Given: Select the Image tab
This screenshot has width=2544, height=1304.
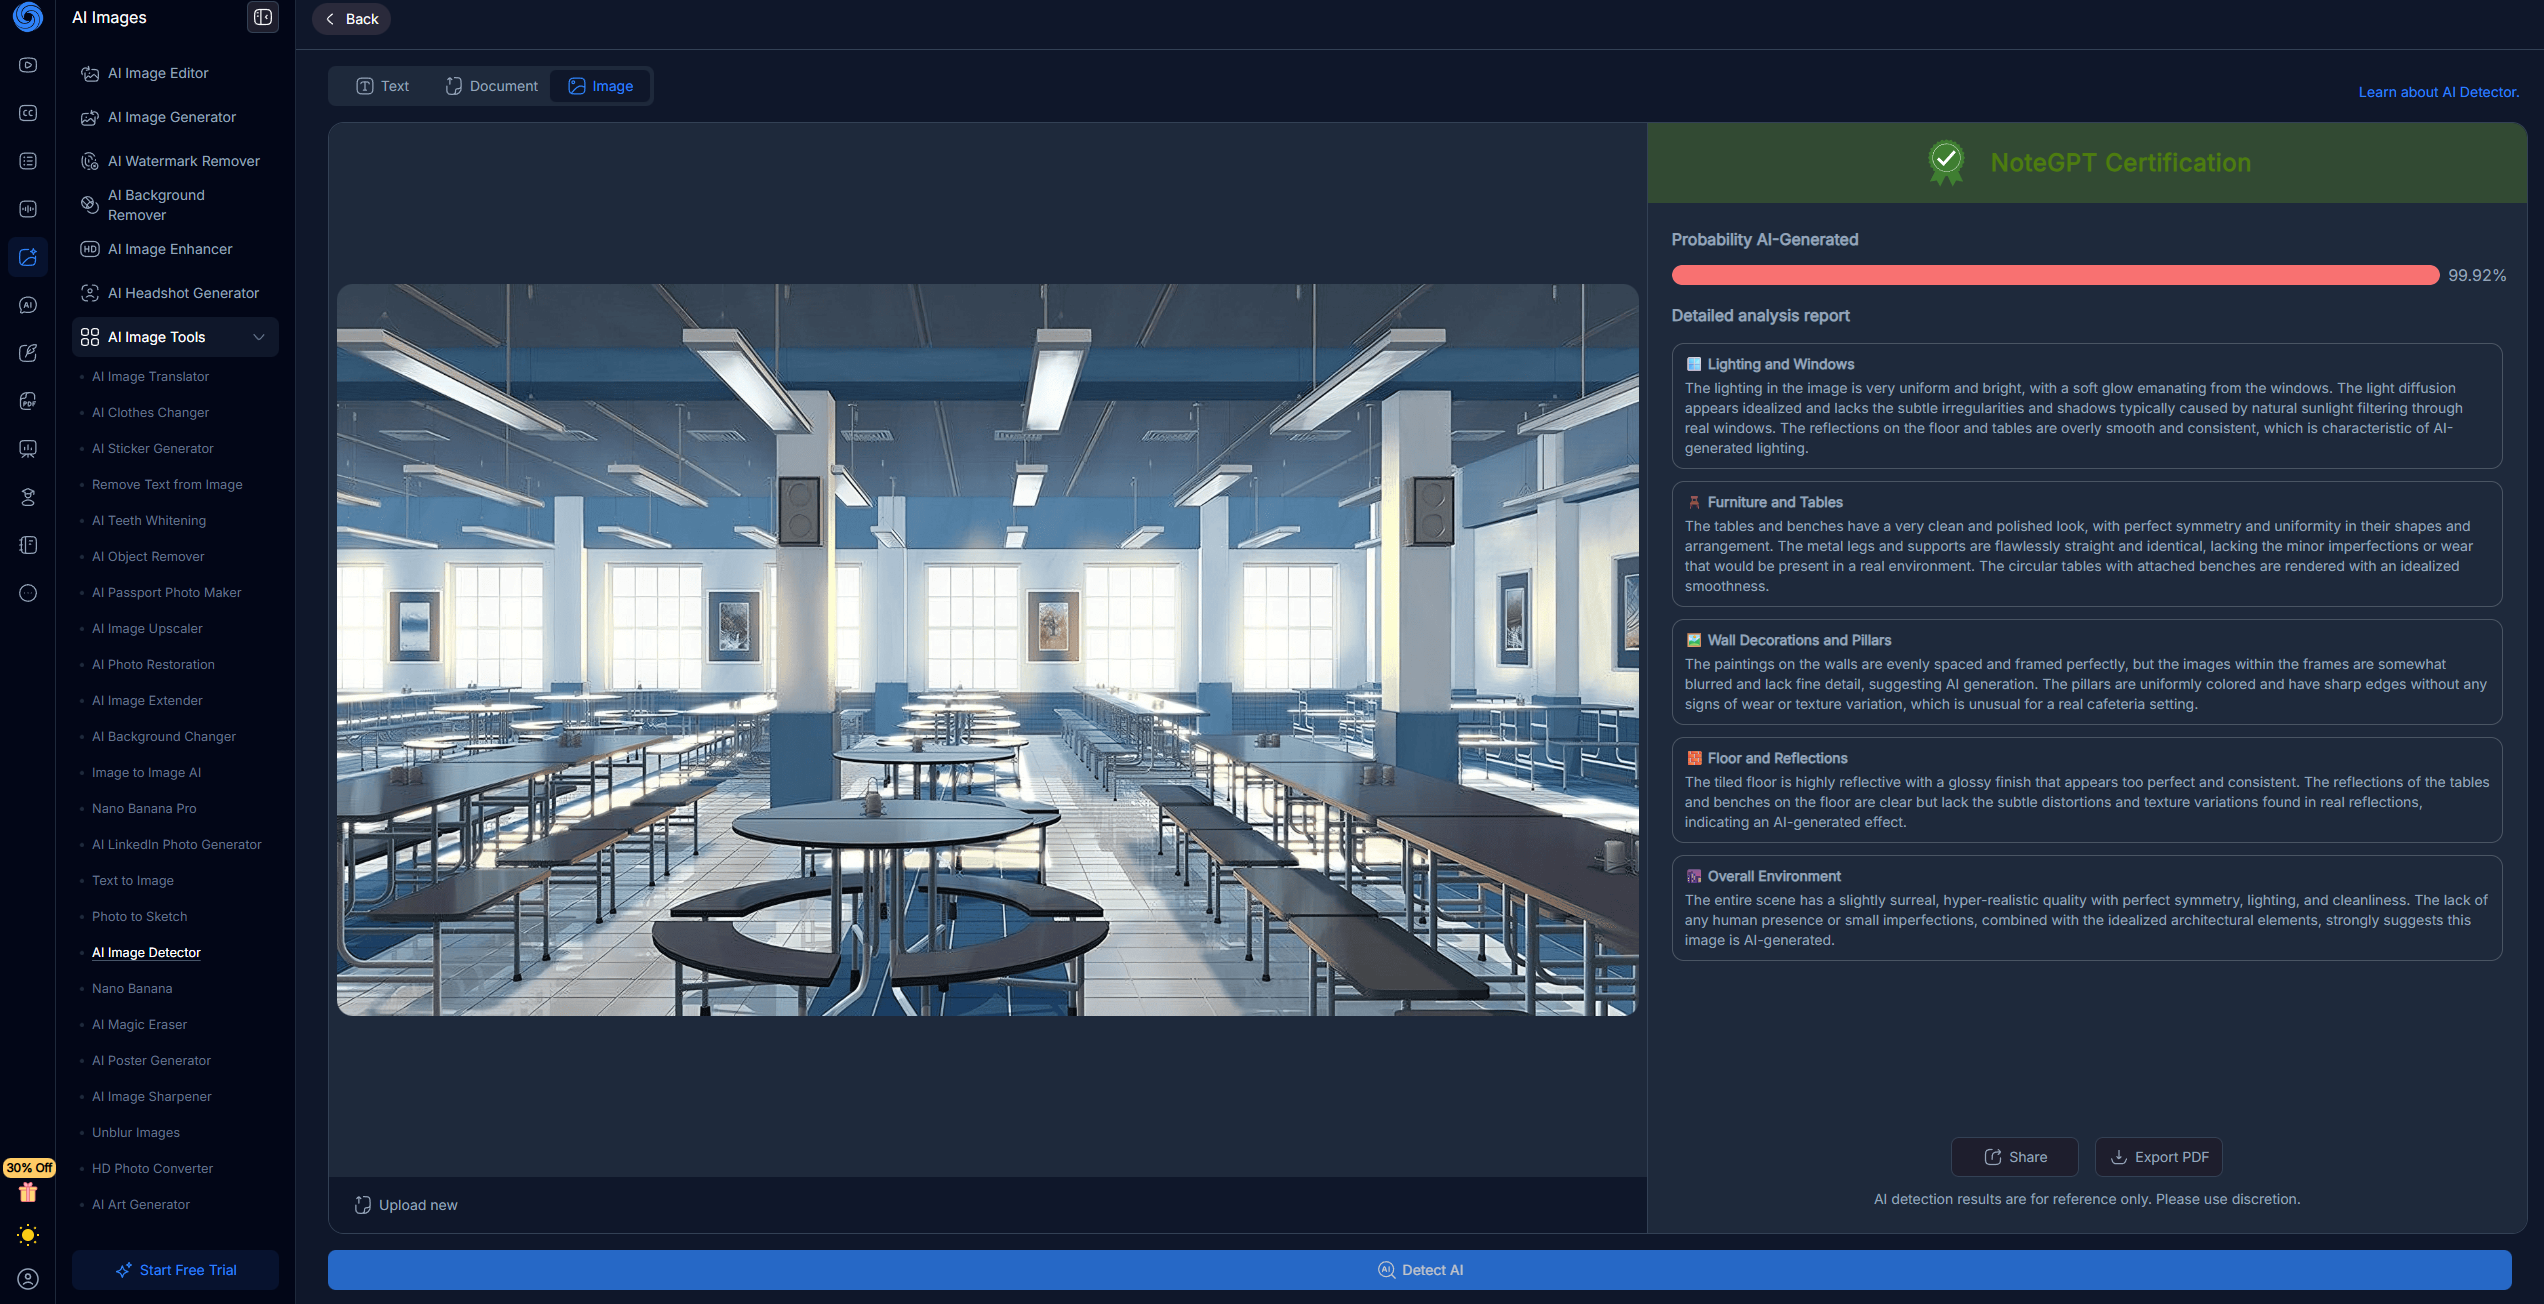Looking at the screenshot, I should [x=601, y=86].
